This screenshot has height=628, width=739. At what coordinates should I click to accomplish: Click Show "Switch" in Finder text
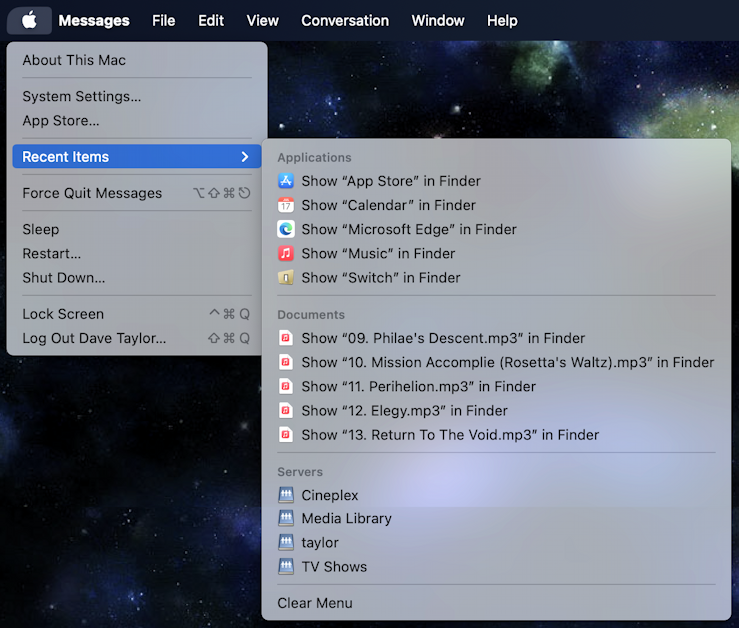(x=381, y=277)
